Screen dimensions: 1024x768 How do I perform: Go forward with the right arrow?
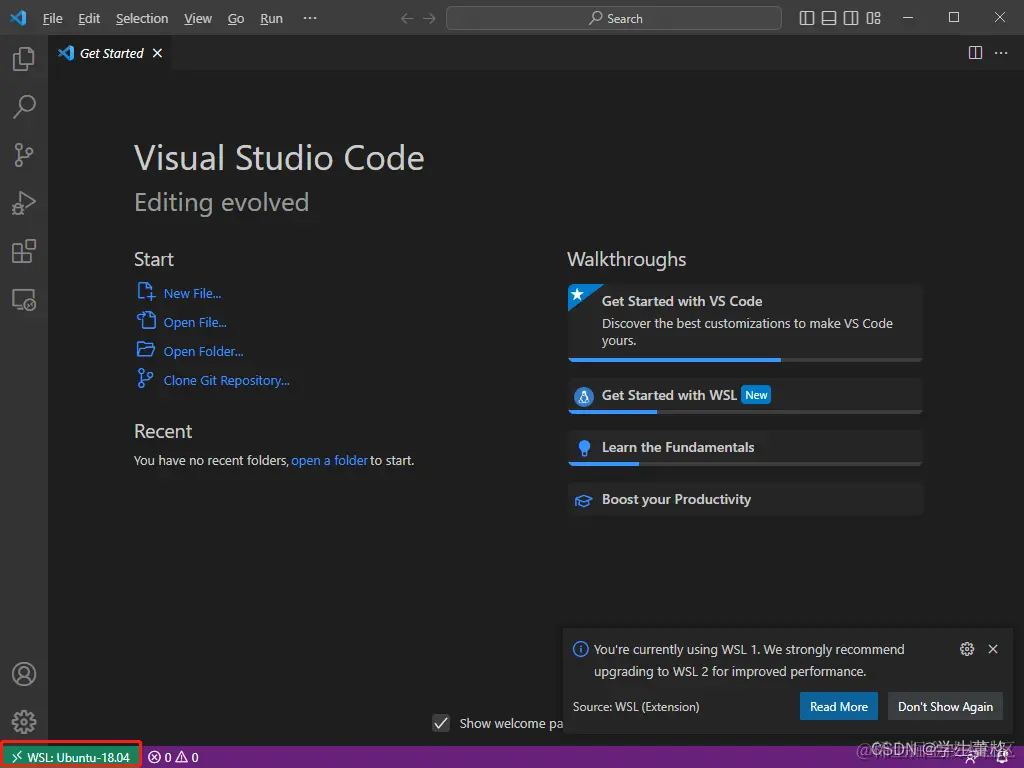(x=429, y=18)
